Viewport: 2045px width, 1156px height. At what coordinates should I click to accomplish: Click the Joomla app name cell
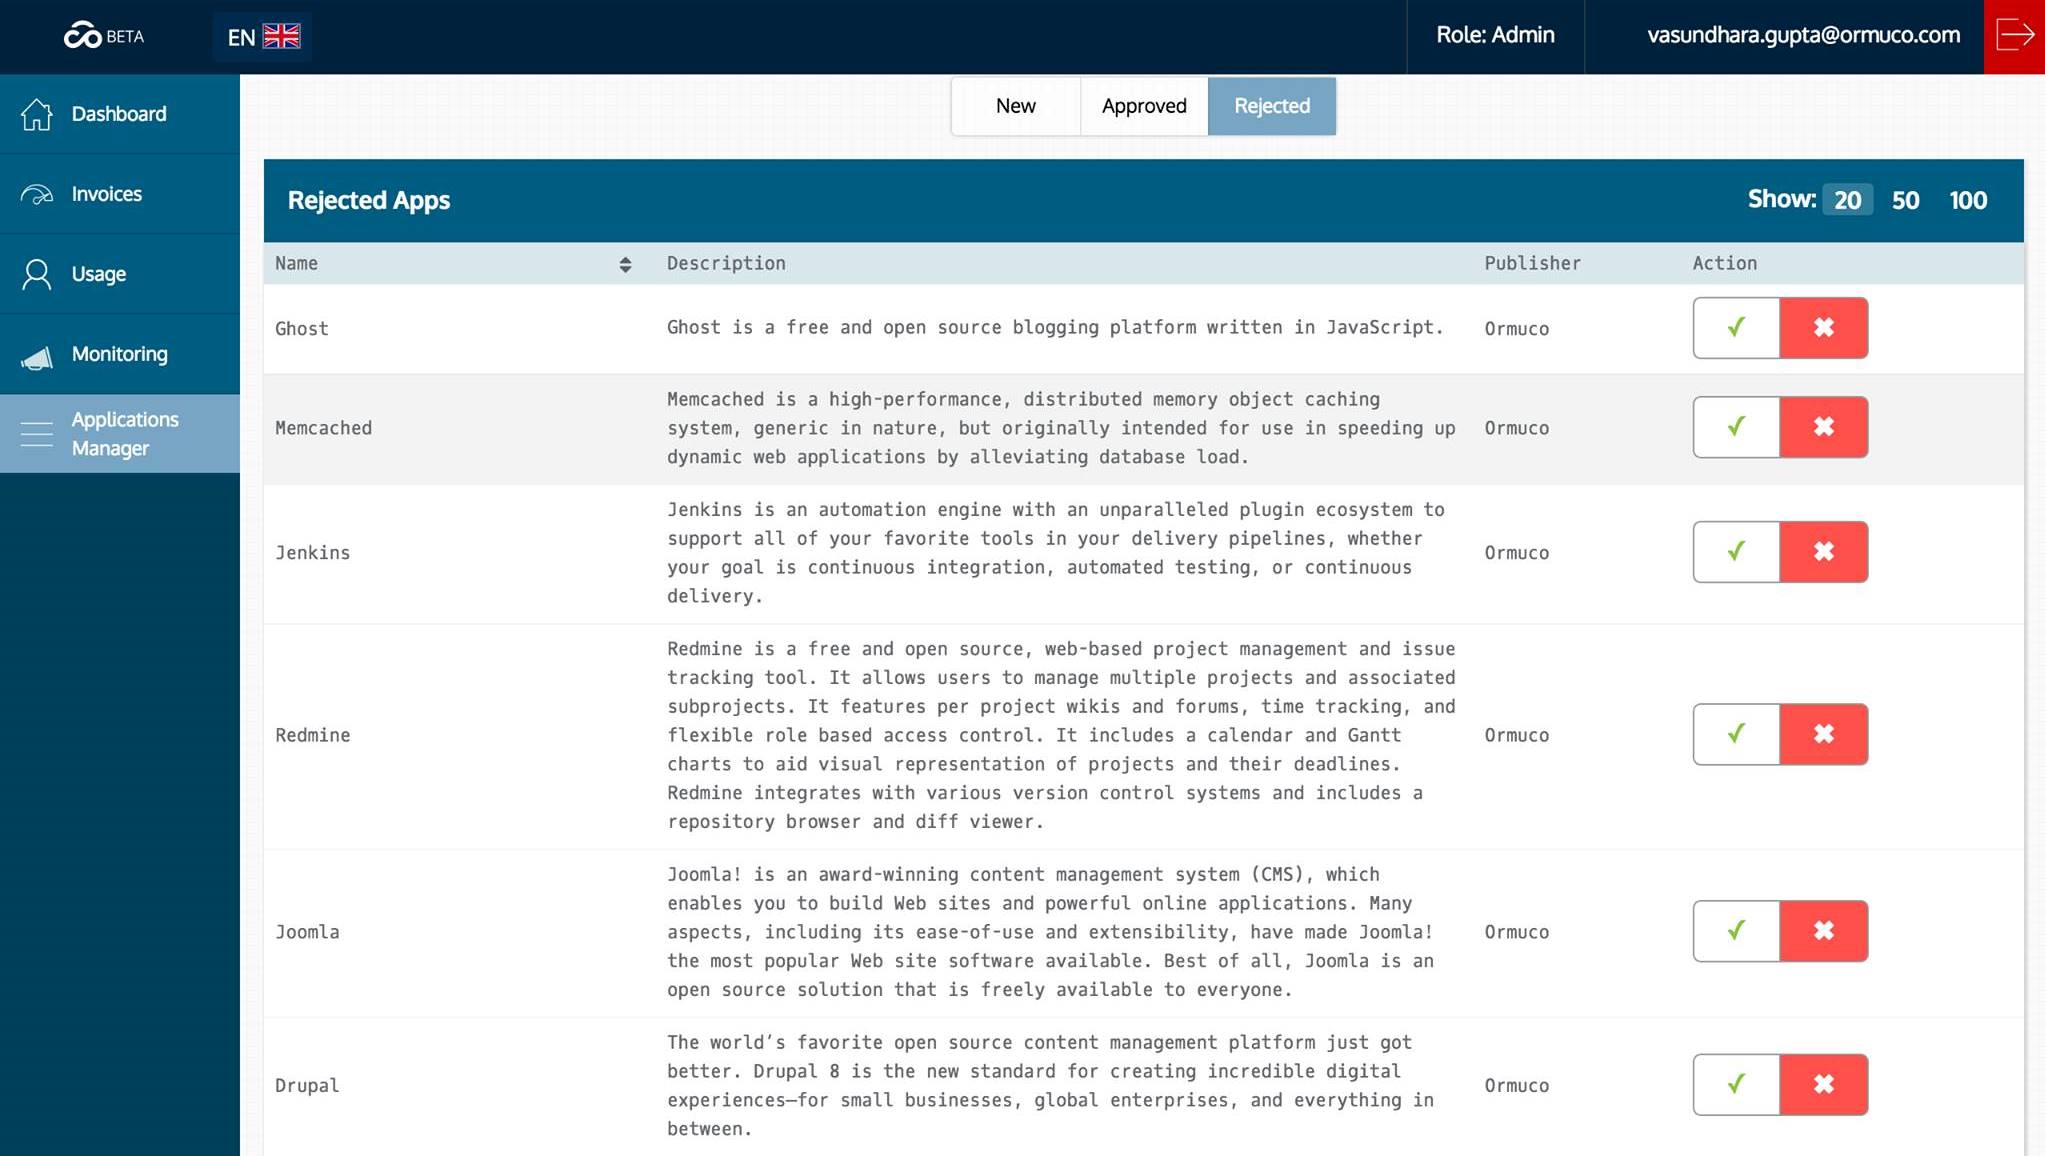pyautogui.click(x=307, y=932)
